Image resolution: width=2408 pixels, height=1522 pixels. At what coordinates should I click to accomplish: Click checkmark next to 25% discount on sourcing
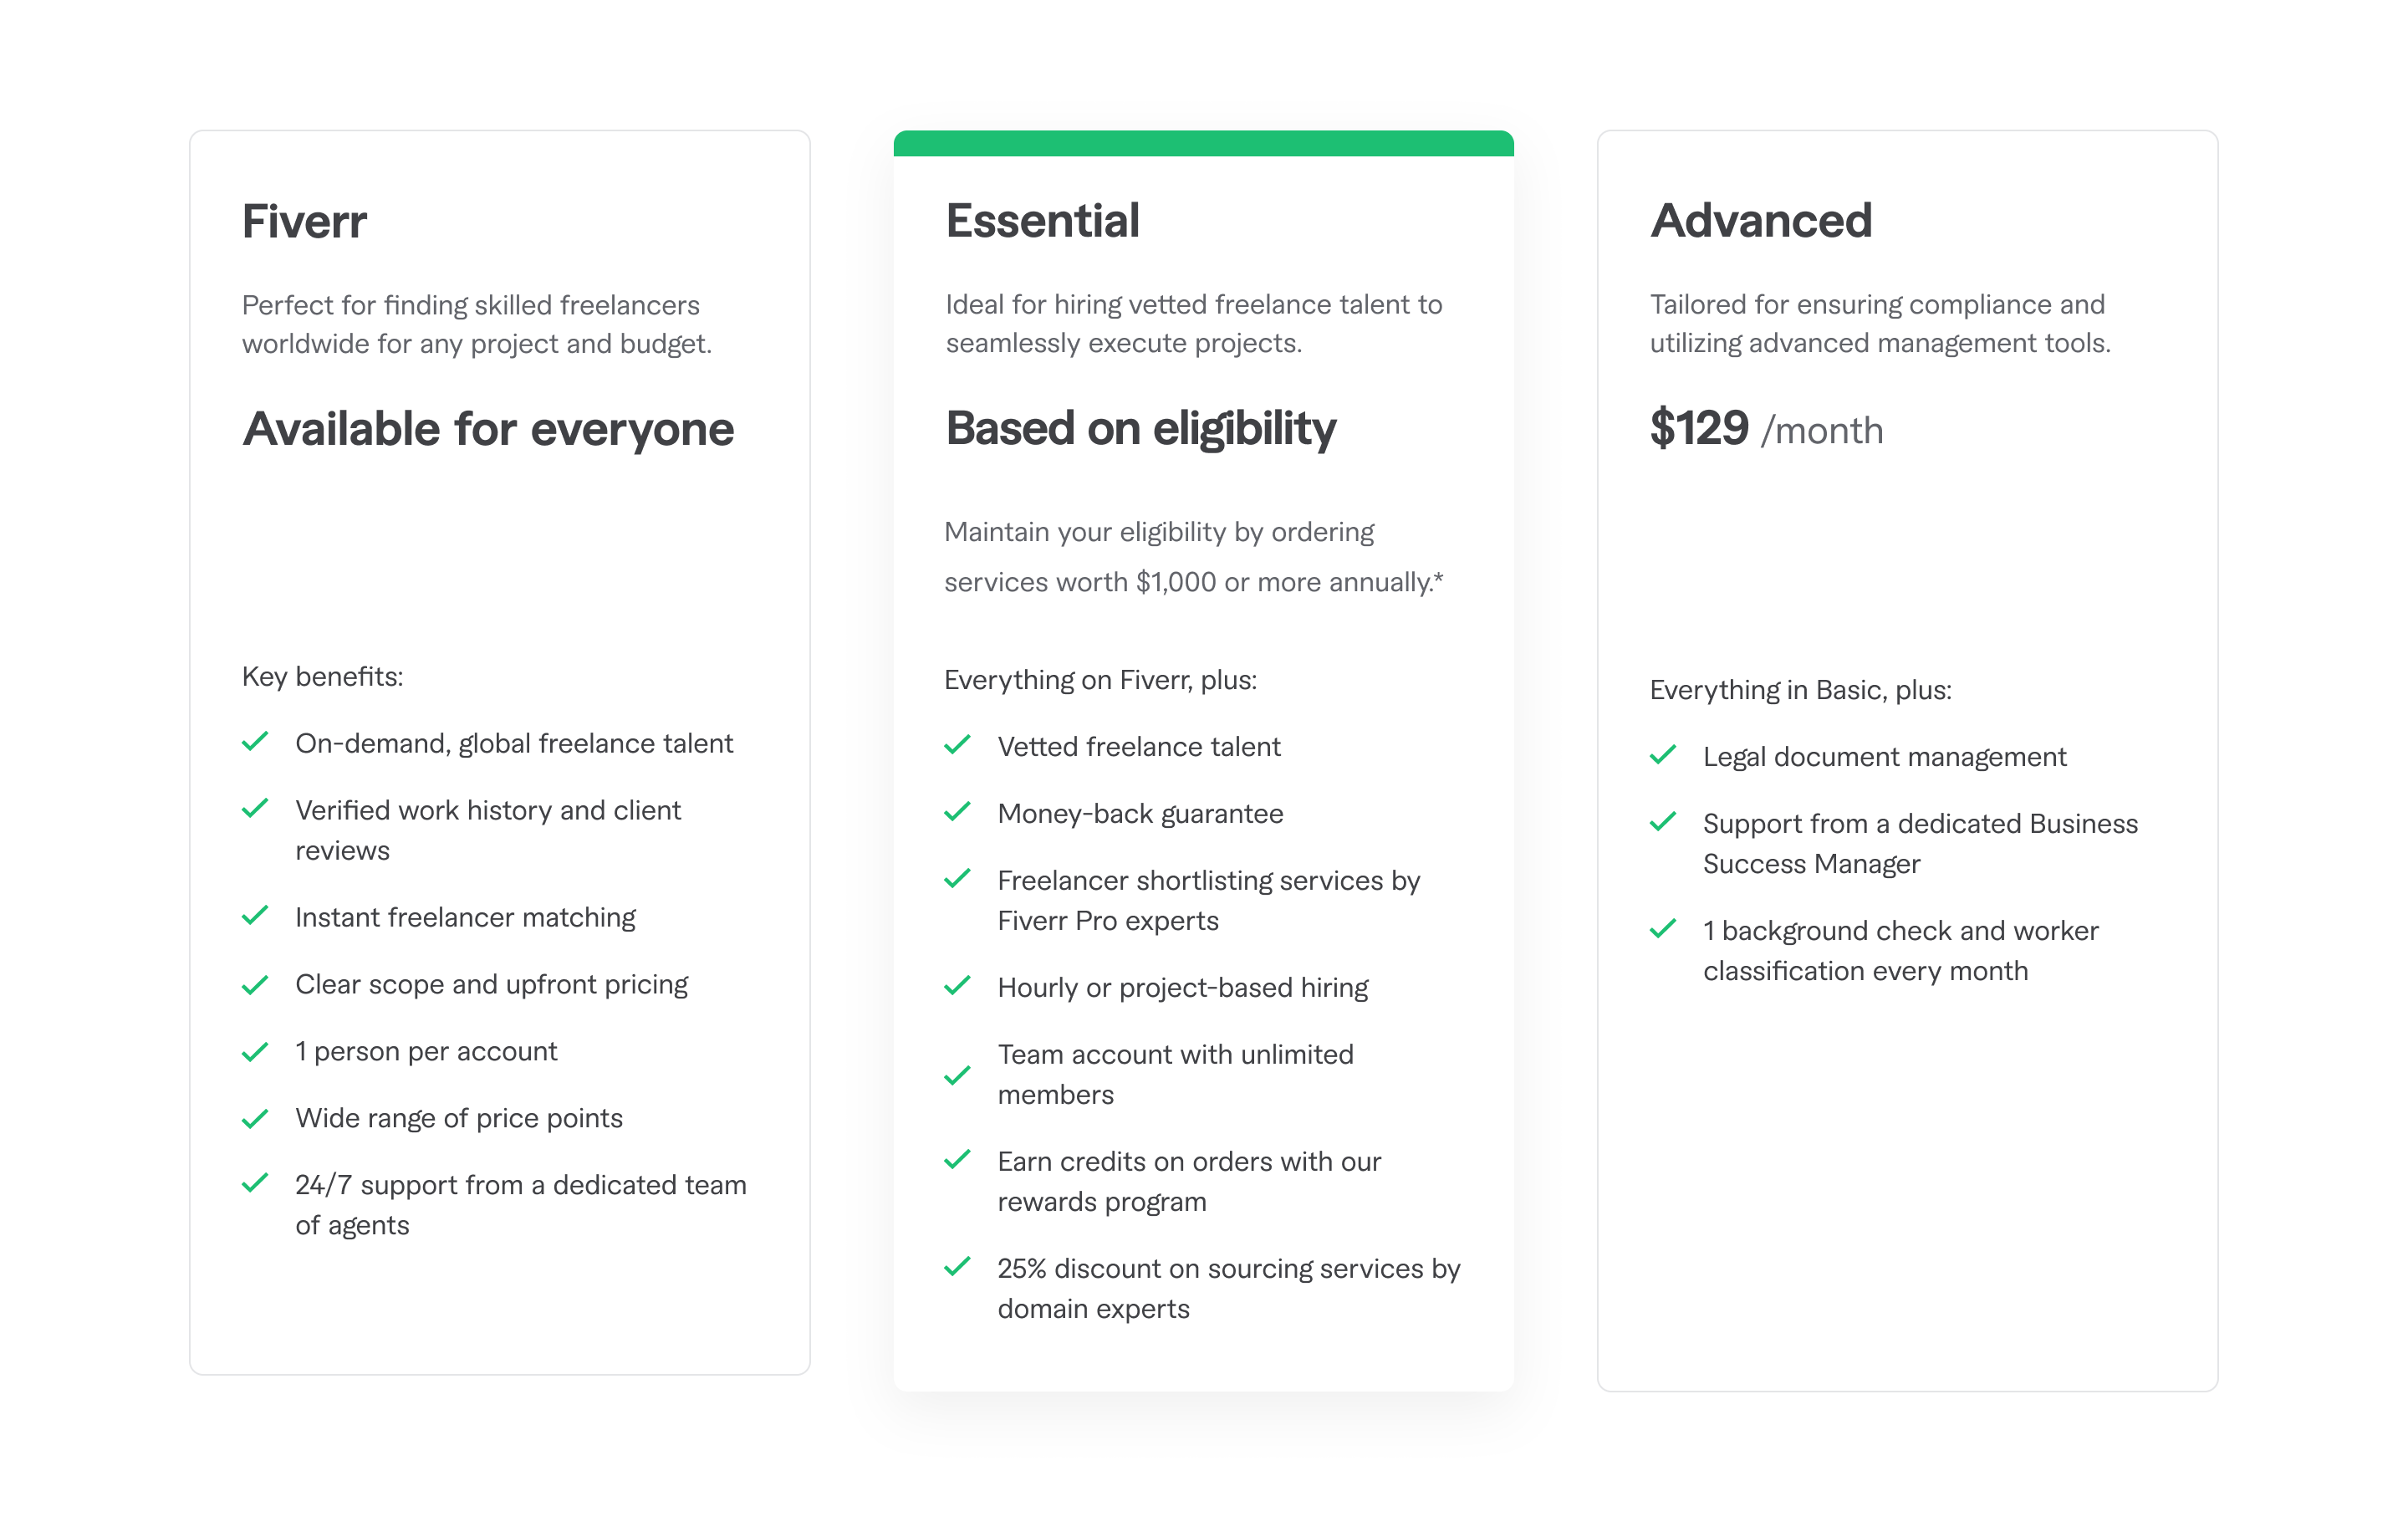pyautogui.click(x=957, y=1267)
